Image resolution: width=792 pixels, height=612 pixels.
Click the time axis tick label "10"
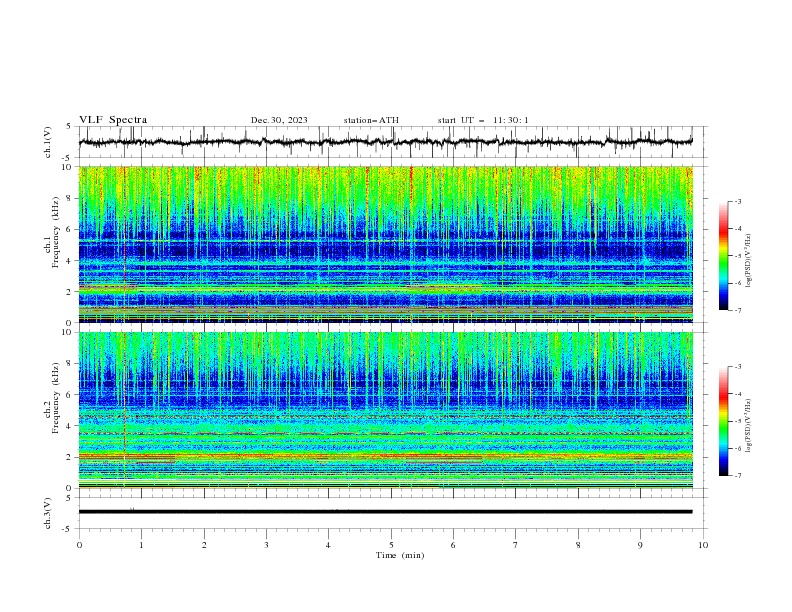pos(703,545)
